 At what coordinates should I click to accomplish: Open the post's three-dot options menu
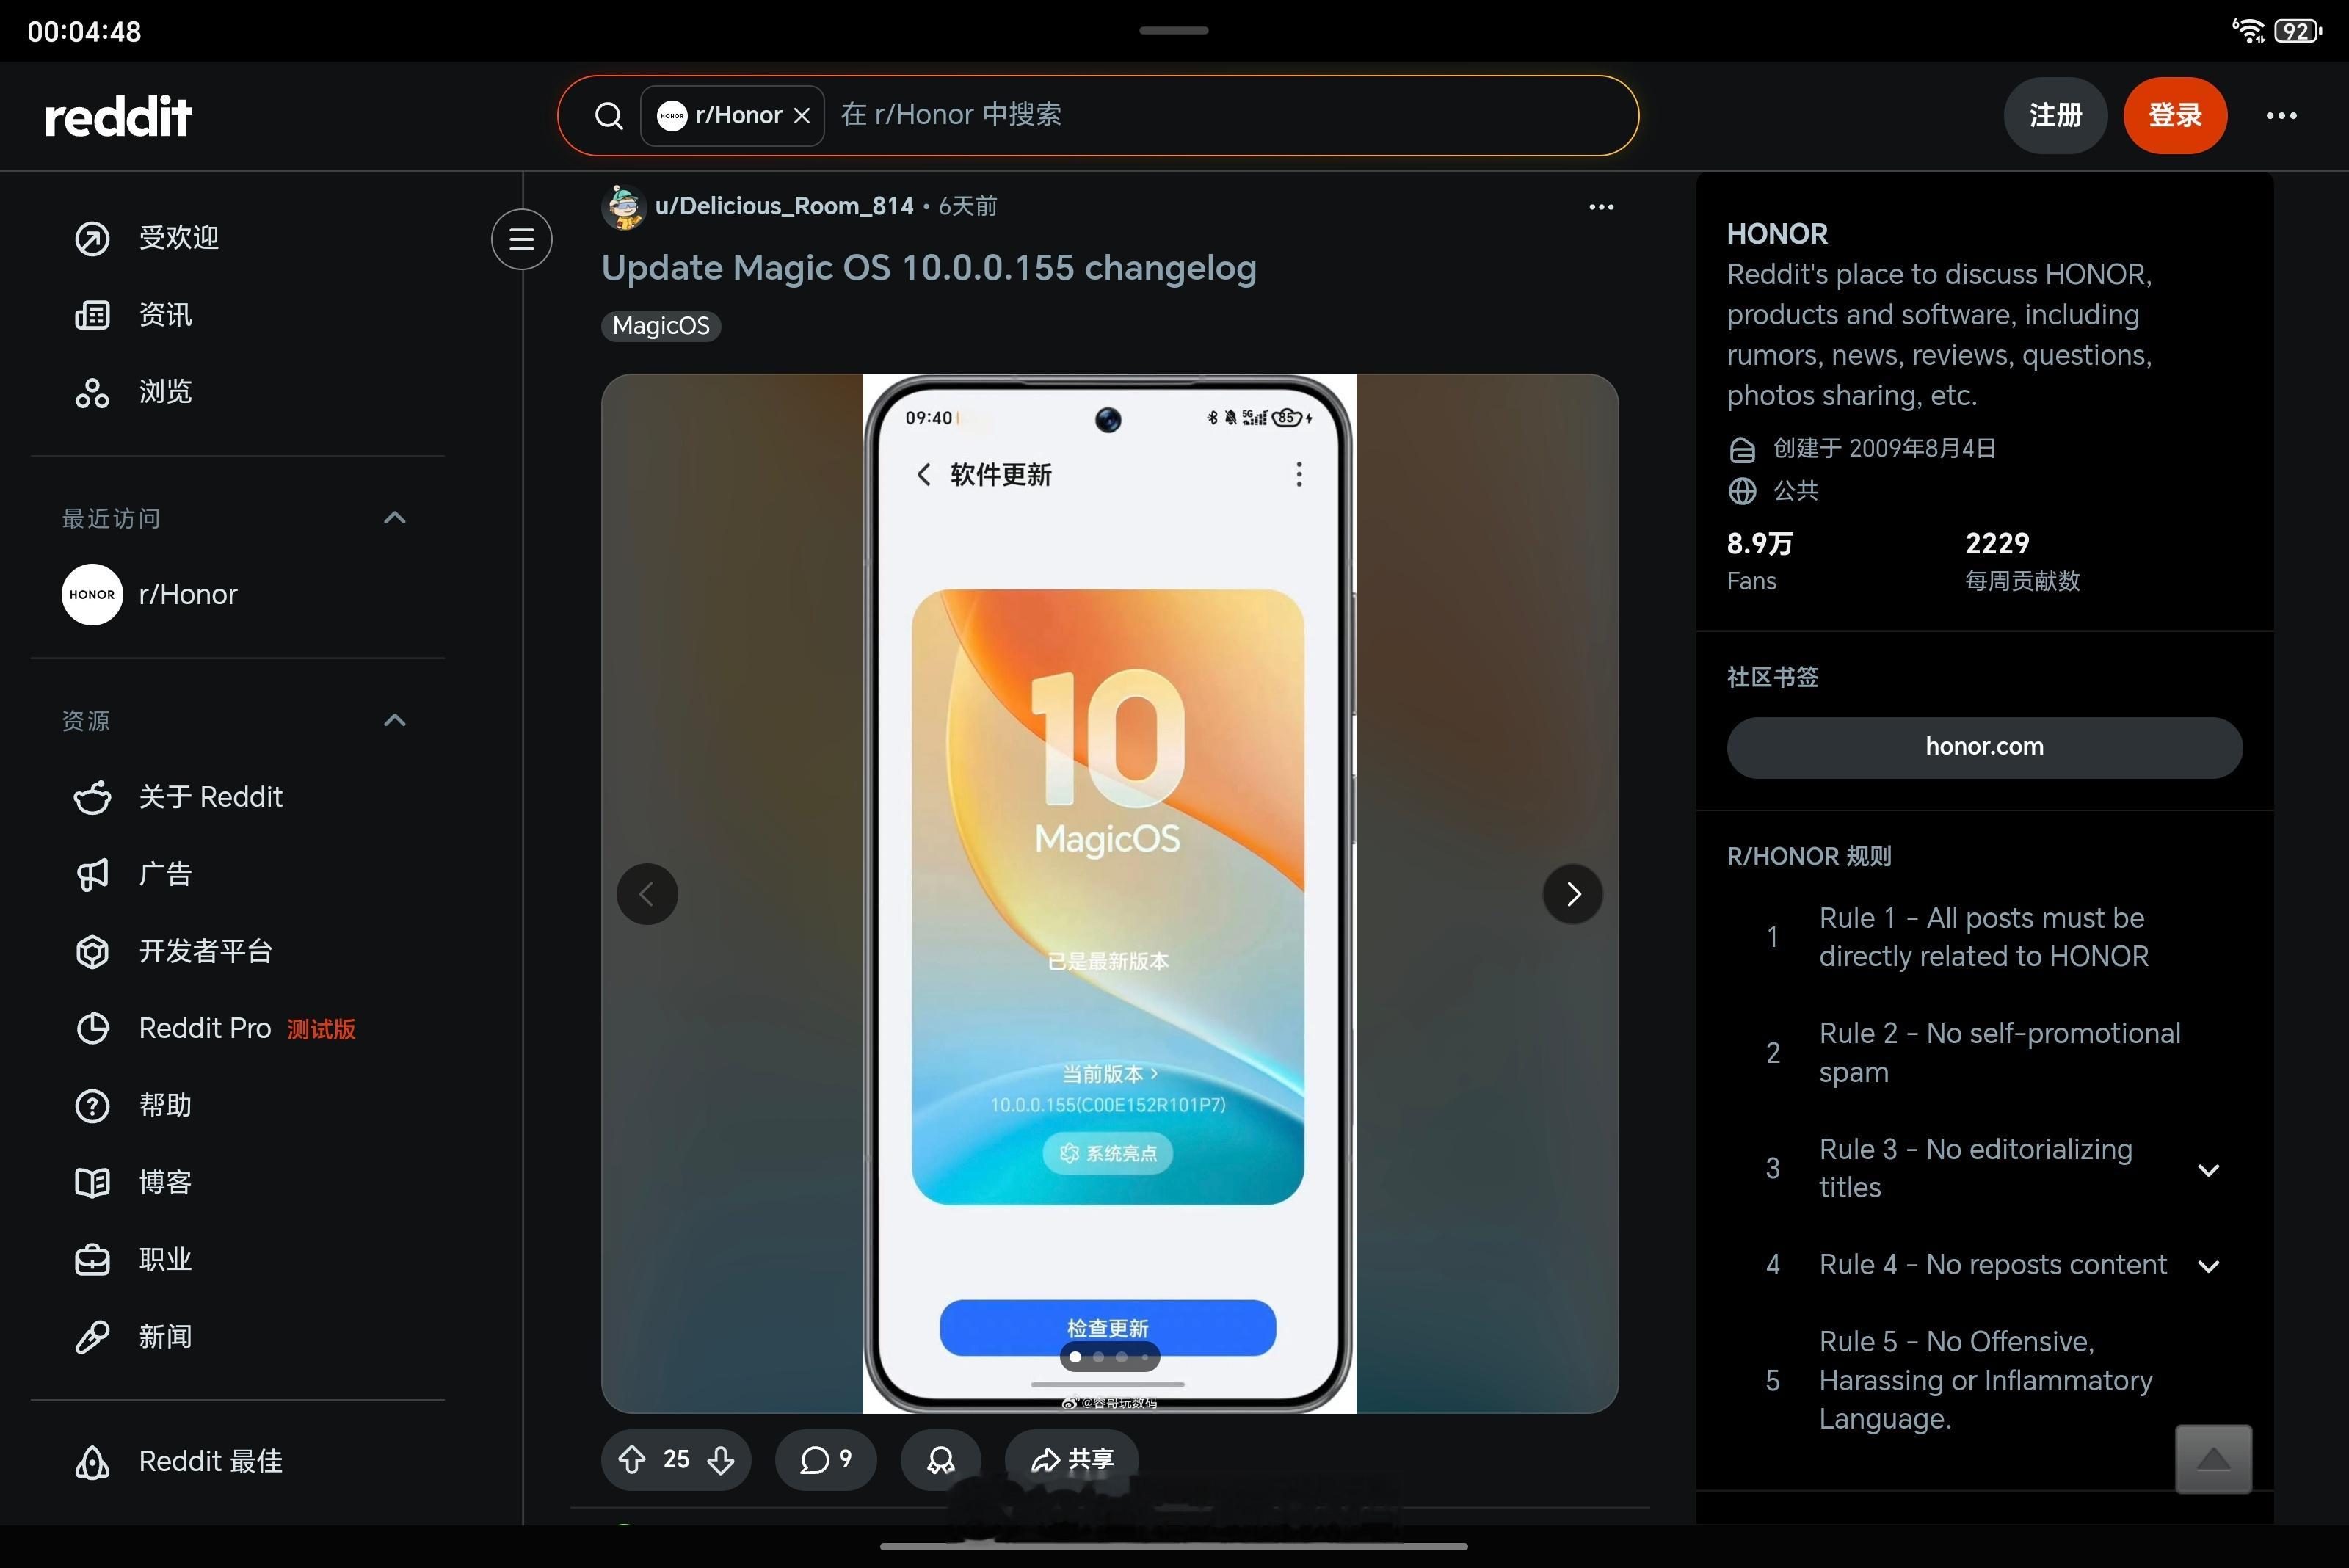(x=1601, y=207)
